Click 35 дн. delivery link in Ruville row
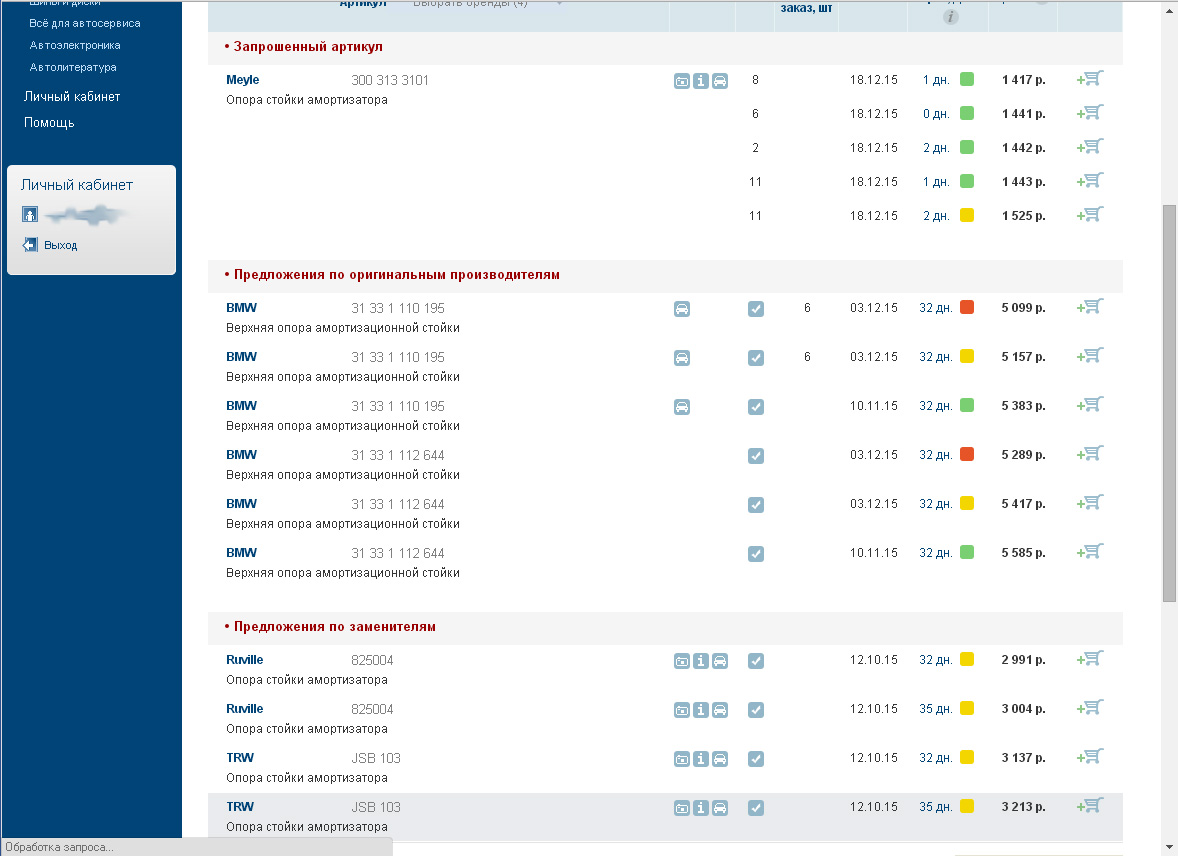This screenshot has width=1178, height=856. [936, 709]
